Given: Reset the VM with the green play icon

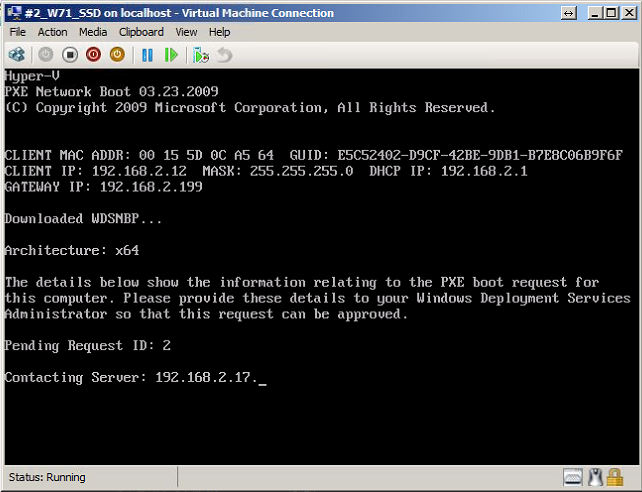Looking at the screenshot, I should 171,54.
